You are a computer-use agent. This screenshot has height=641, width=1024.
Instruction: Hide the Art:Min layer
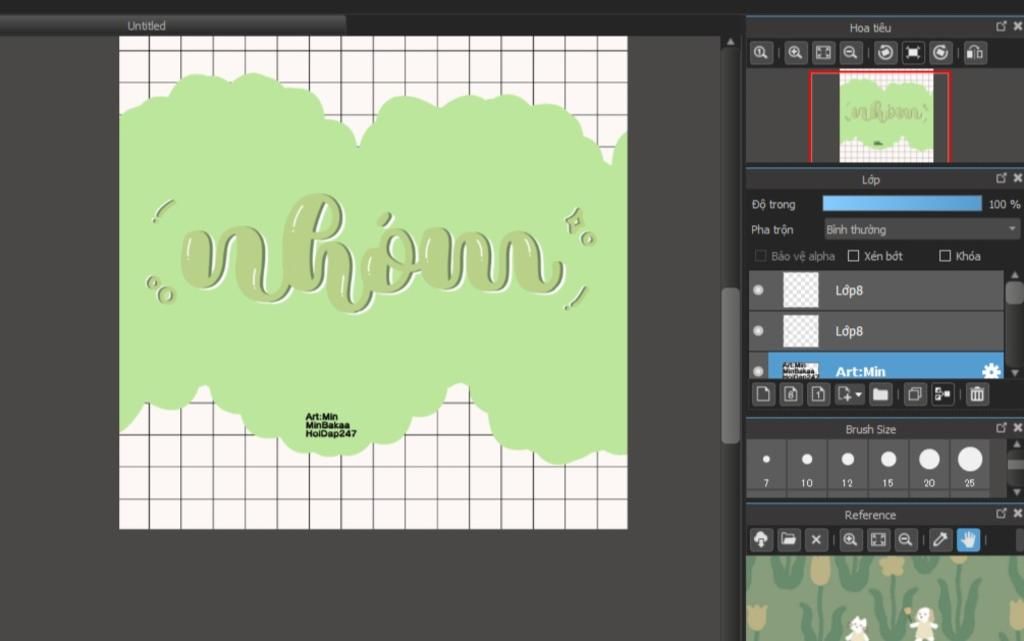point(758,371)
